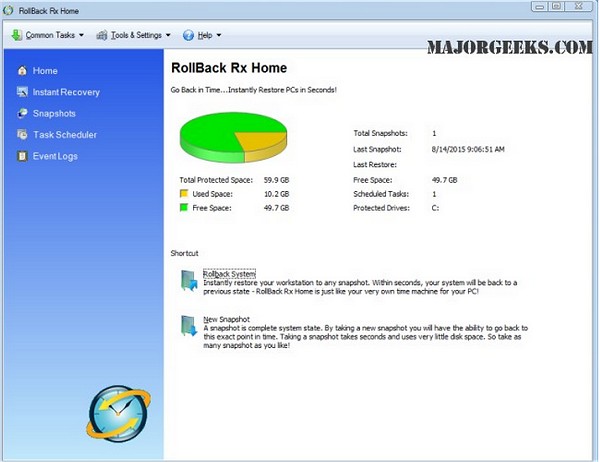Click the Protected Drives value C:
The image size is (600, 462).
435,208
